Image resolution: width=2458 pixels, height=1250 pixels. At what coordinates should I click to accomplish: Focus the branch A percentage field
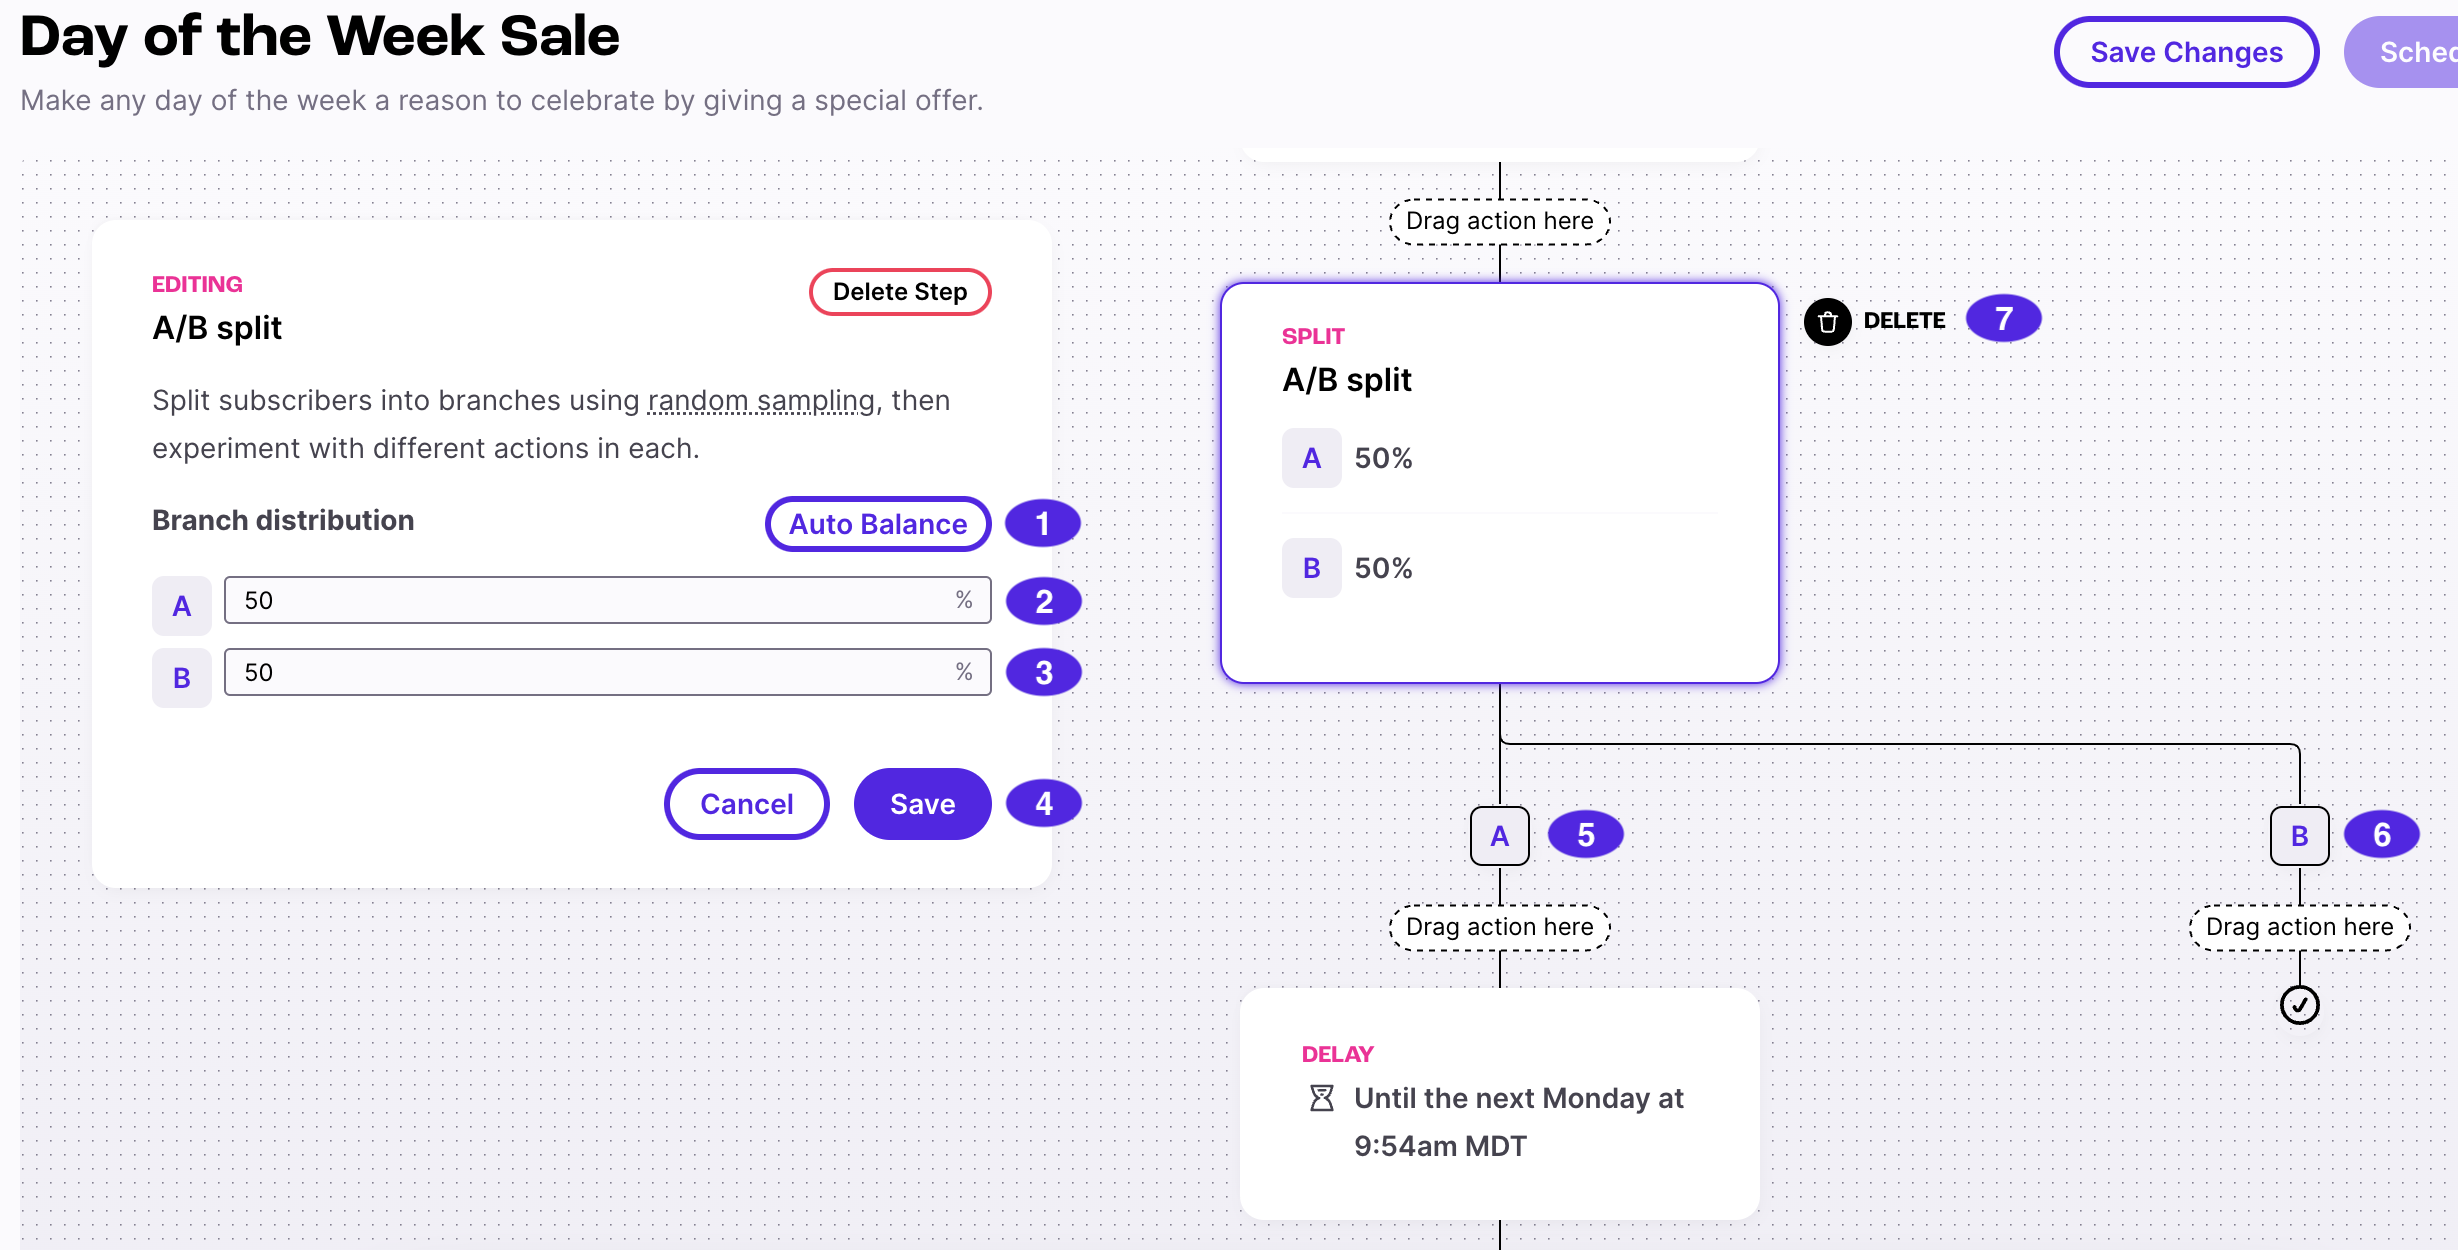[607, 600]
